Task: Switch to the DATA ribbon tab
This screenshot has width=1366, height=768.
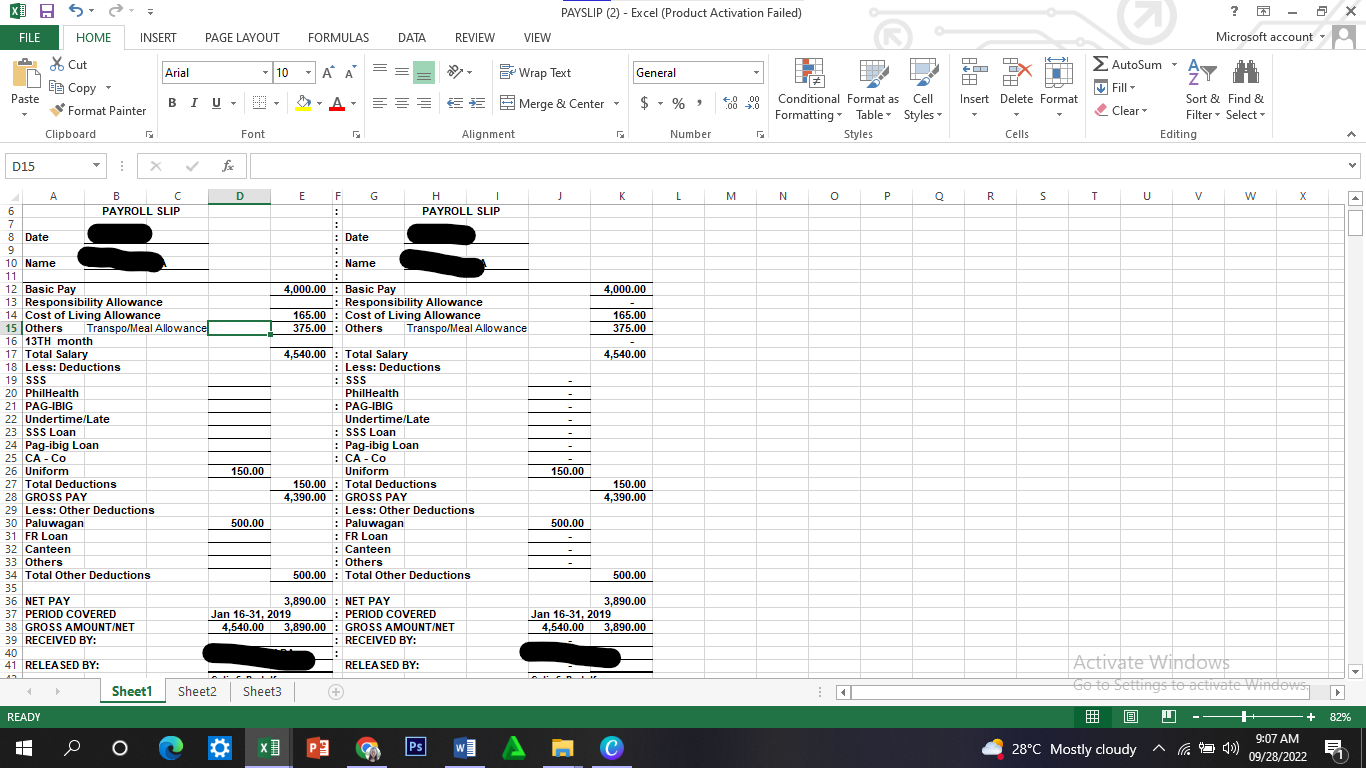Action: (x=412, y=37)
